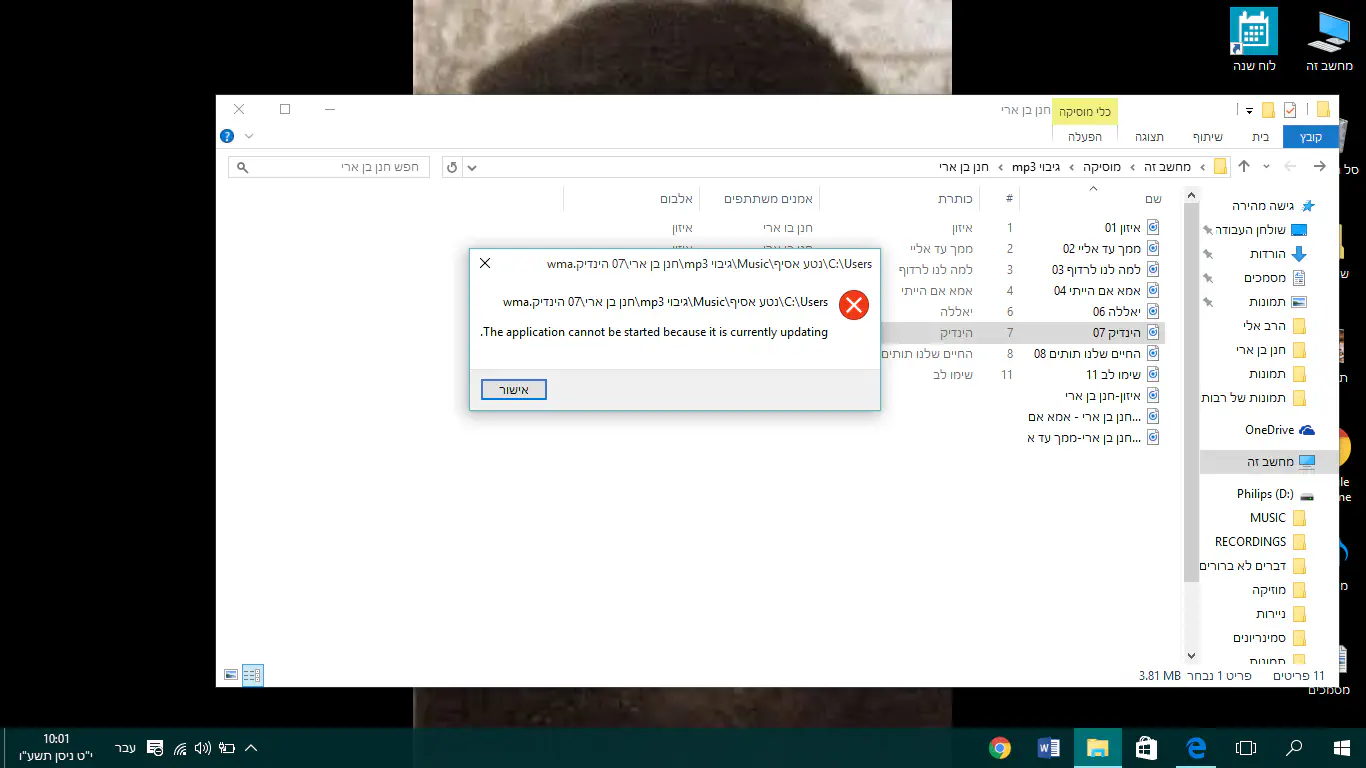This screenshot has width=1366, height=768.
Task: Click the אישור button in error dialog
Action: (514, 389)
